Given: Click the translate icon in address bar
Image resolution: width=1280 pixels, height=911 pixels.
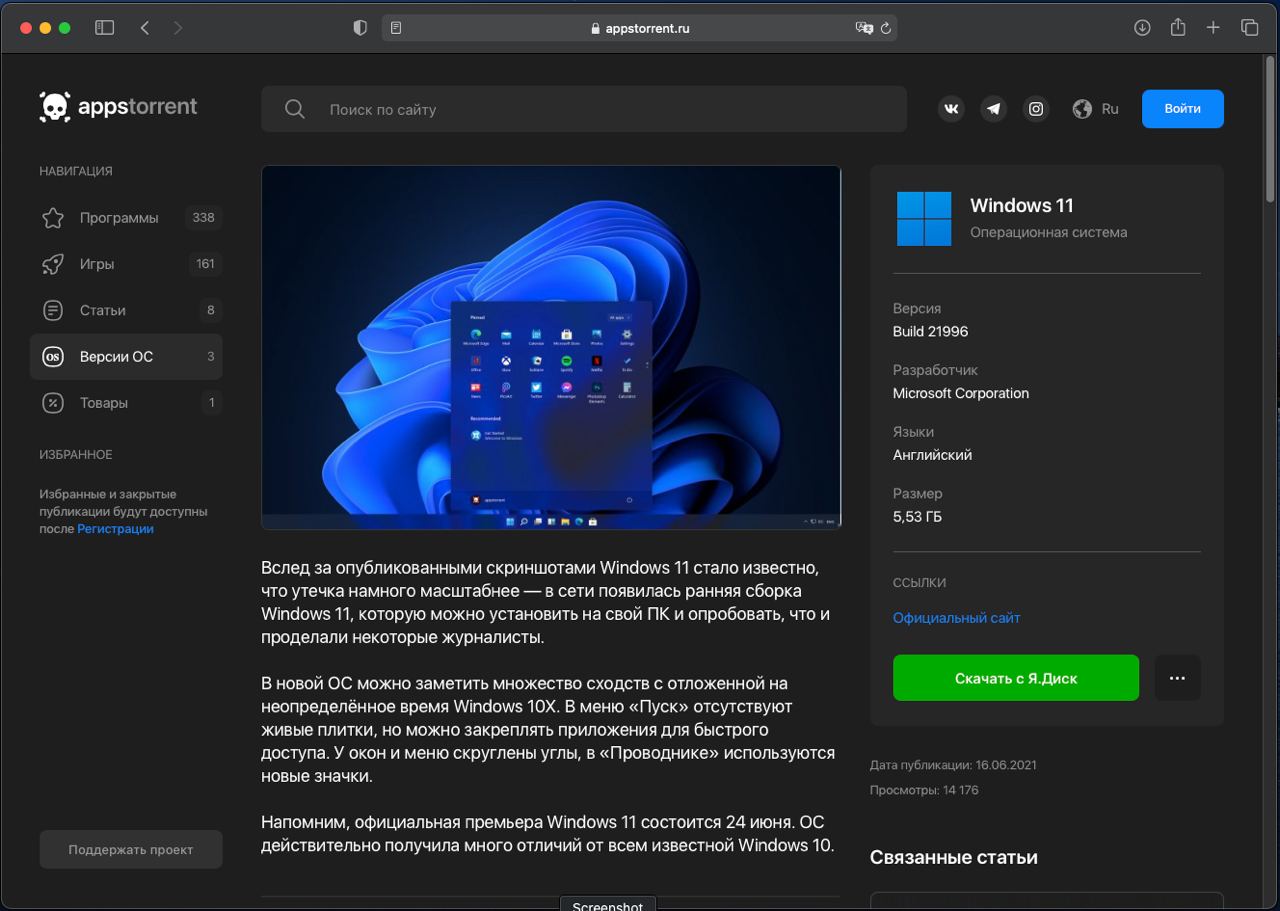Looking at the screenshot, I should (x=864, y=28).
